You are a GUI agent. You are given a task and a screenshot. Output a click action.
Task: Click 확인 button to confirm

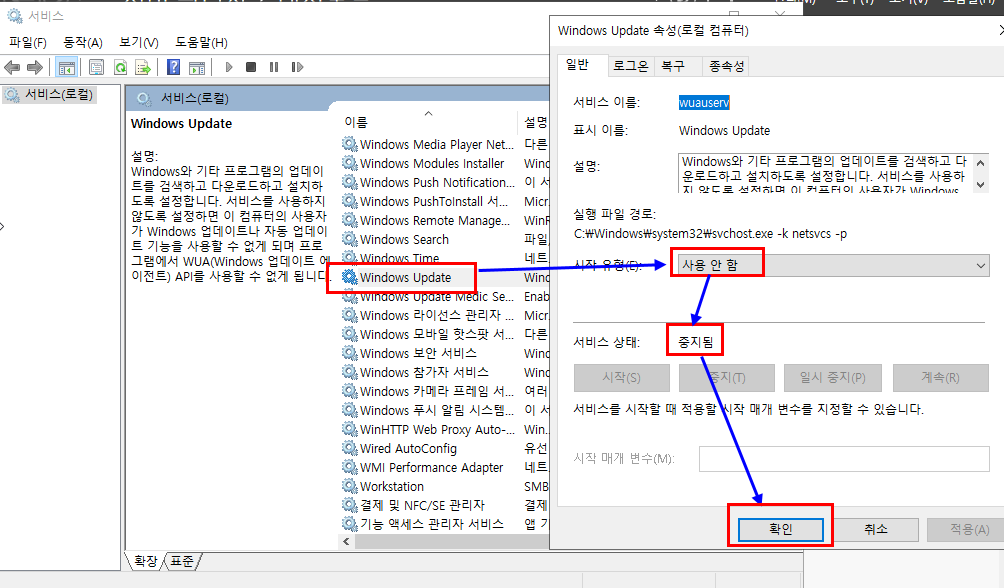[781, 529]
